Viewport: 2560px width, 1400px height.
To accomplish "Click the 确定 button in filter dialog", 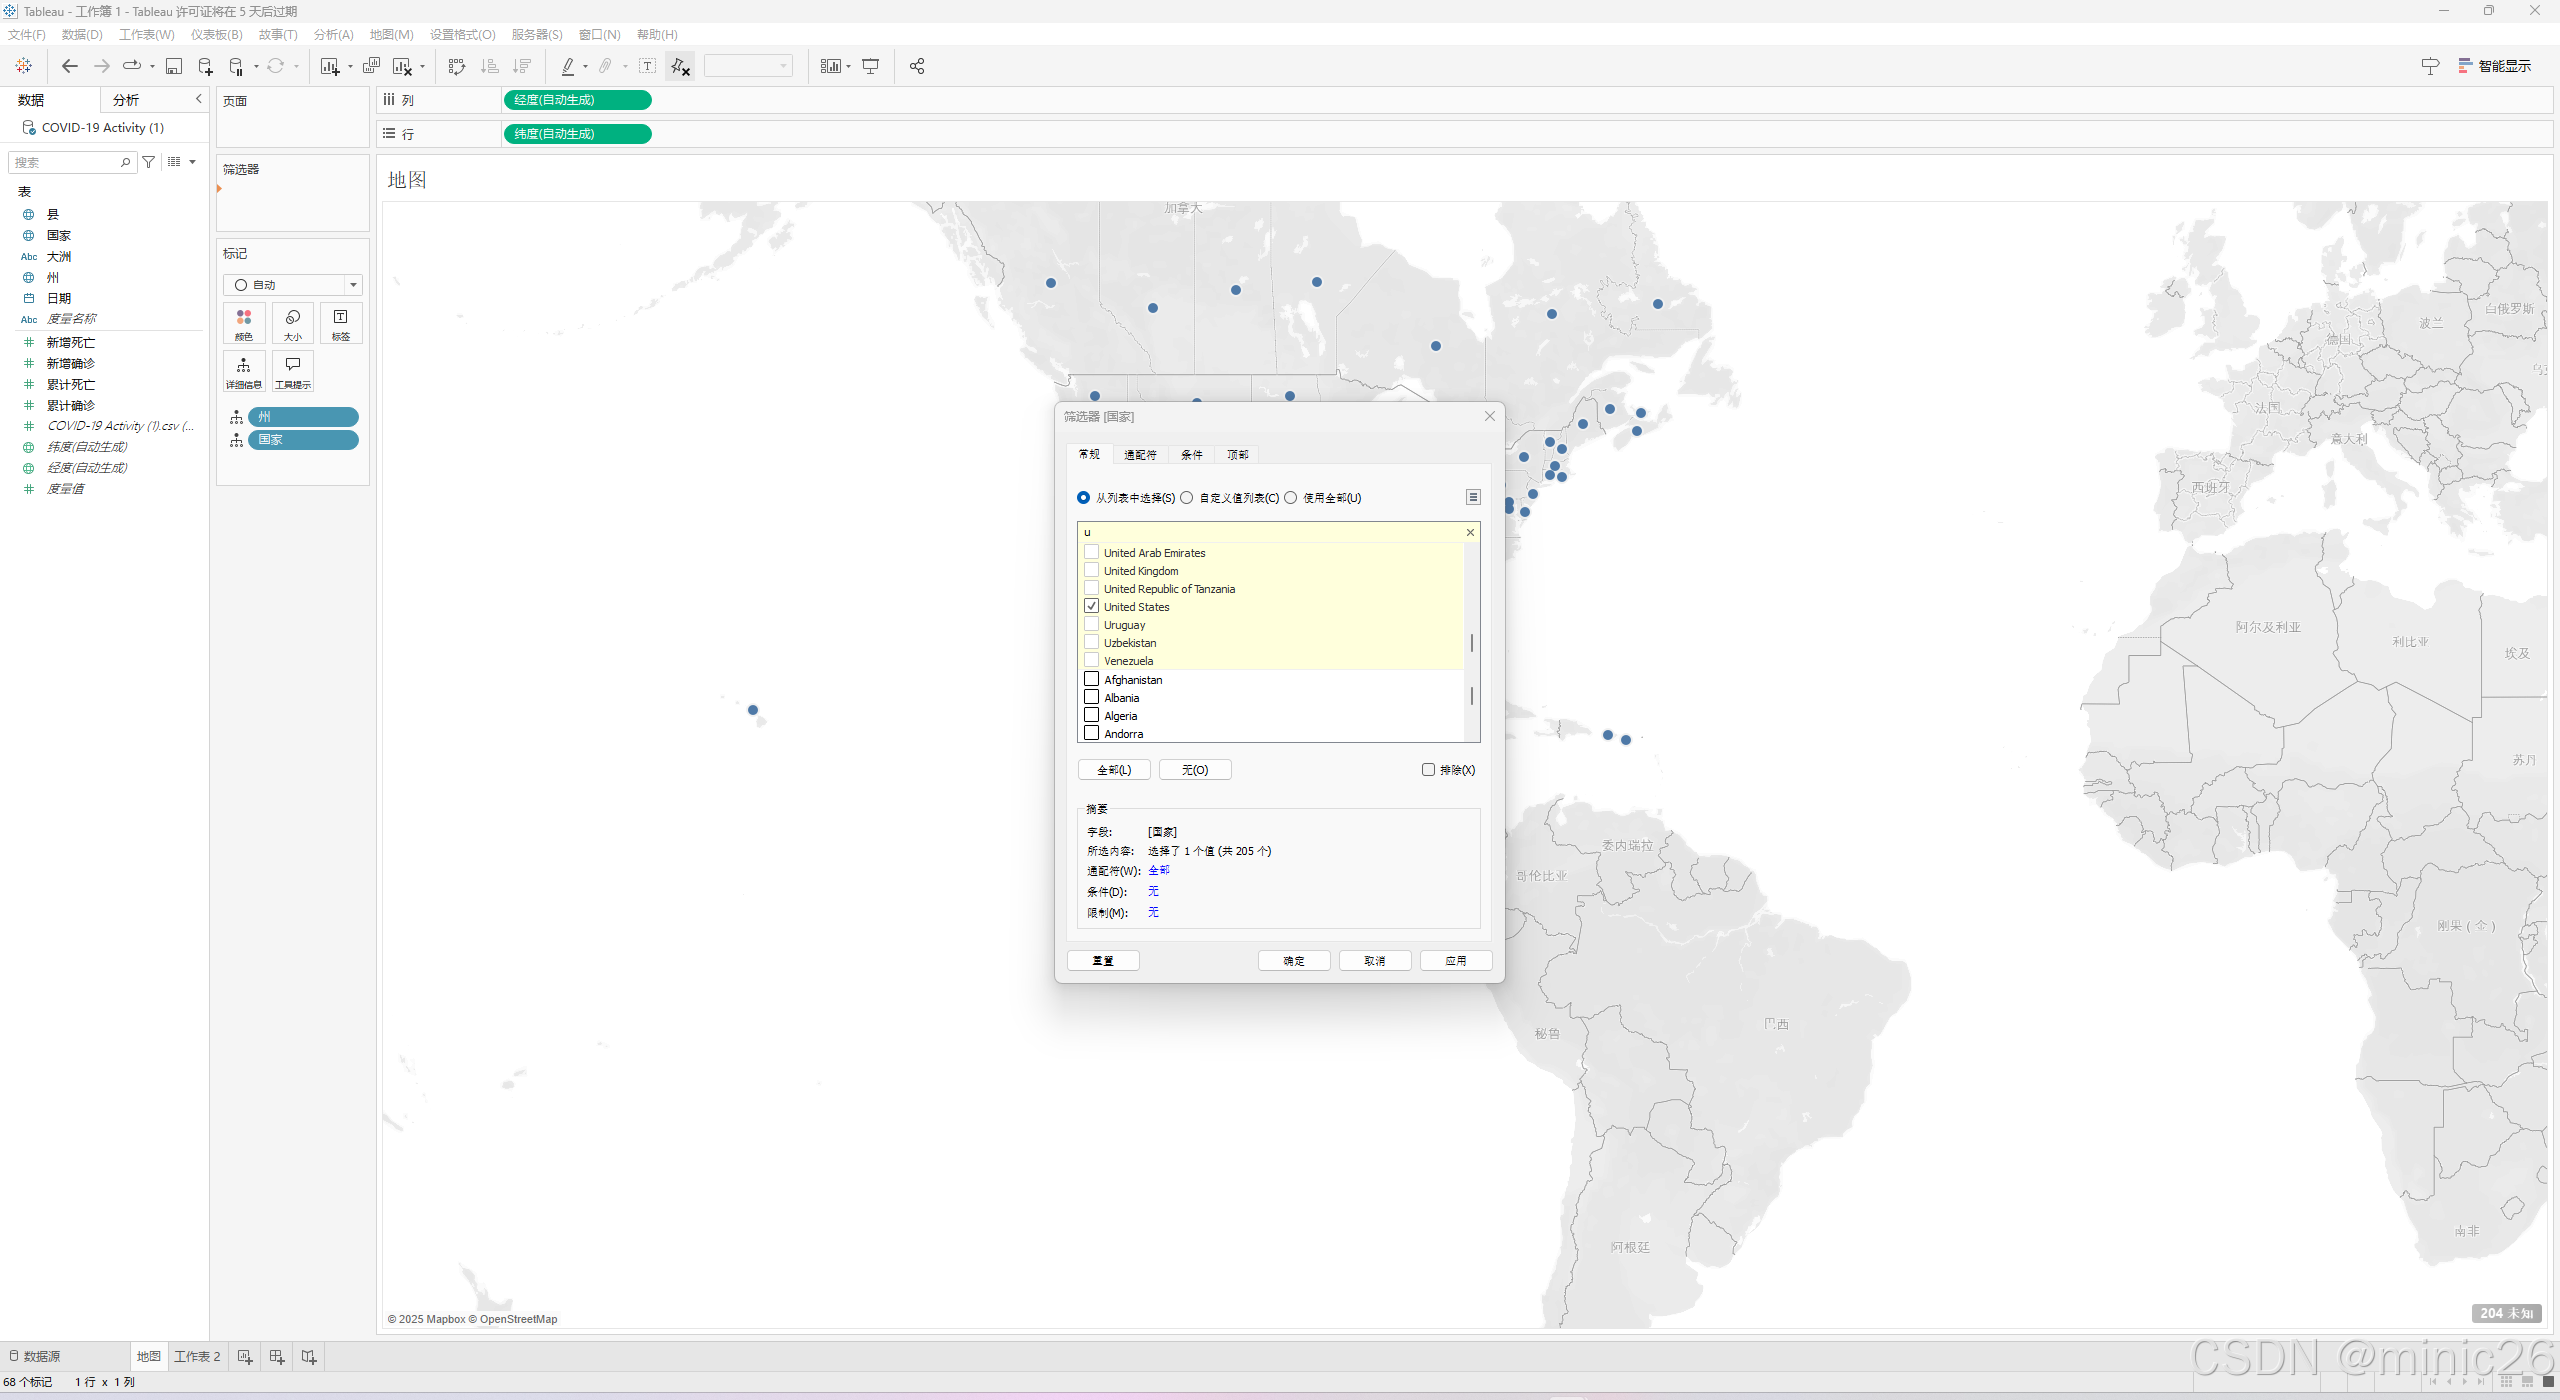I will pyautogui.click(x=1294, y=960).
